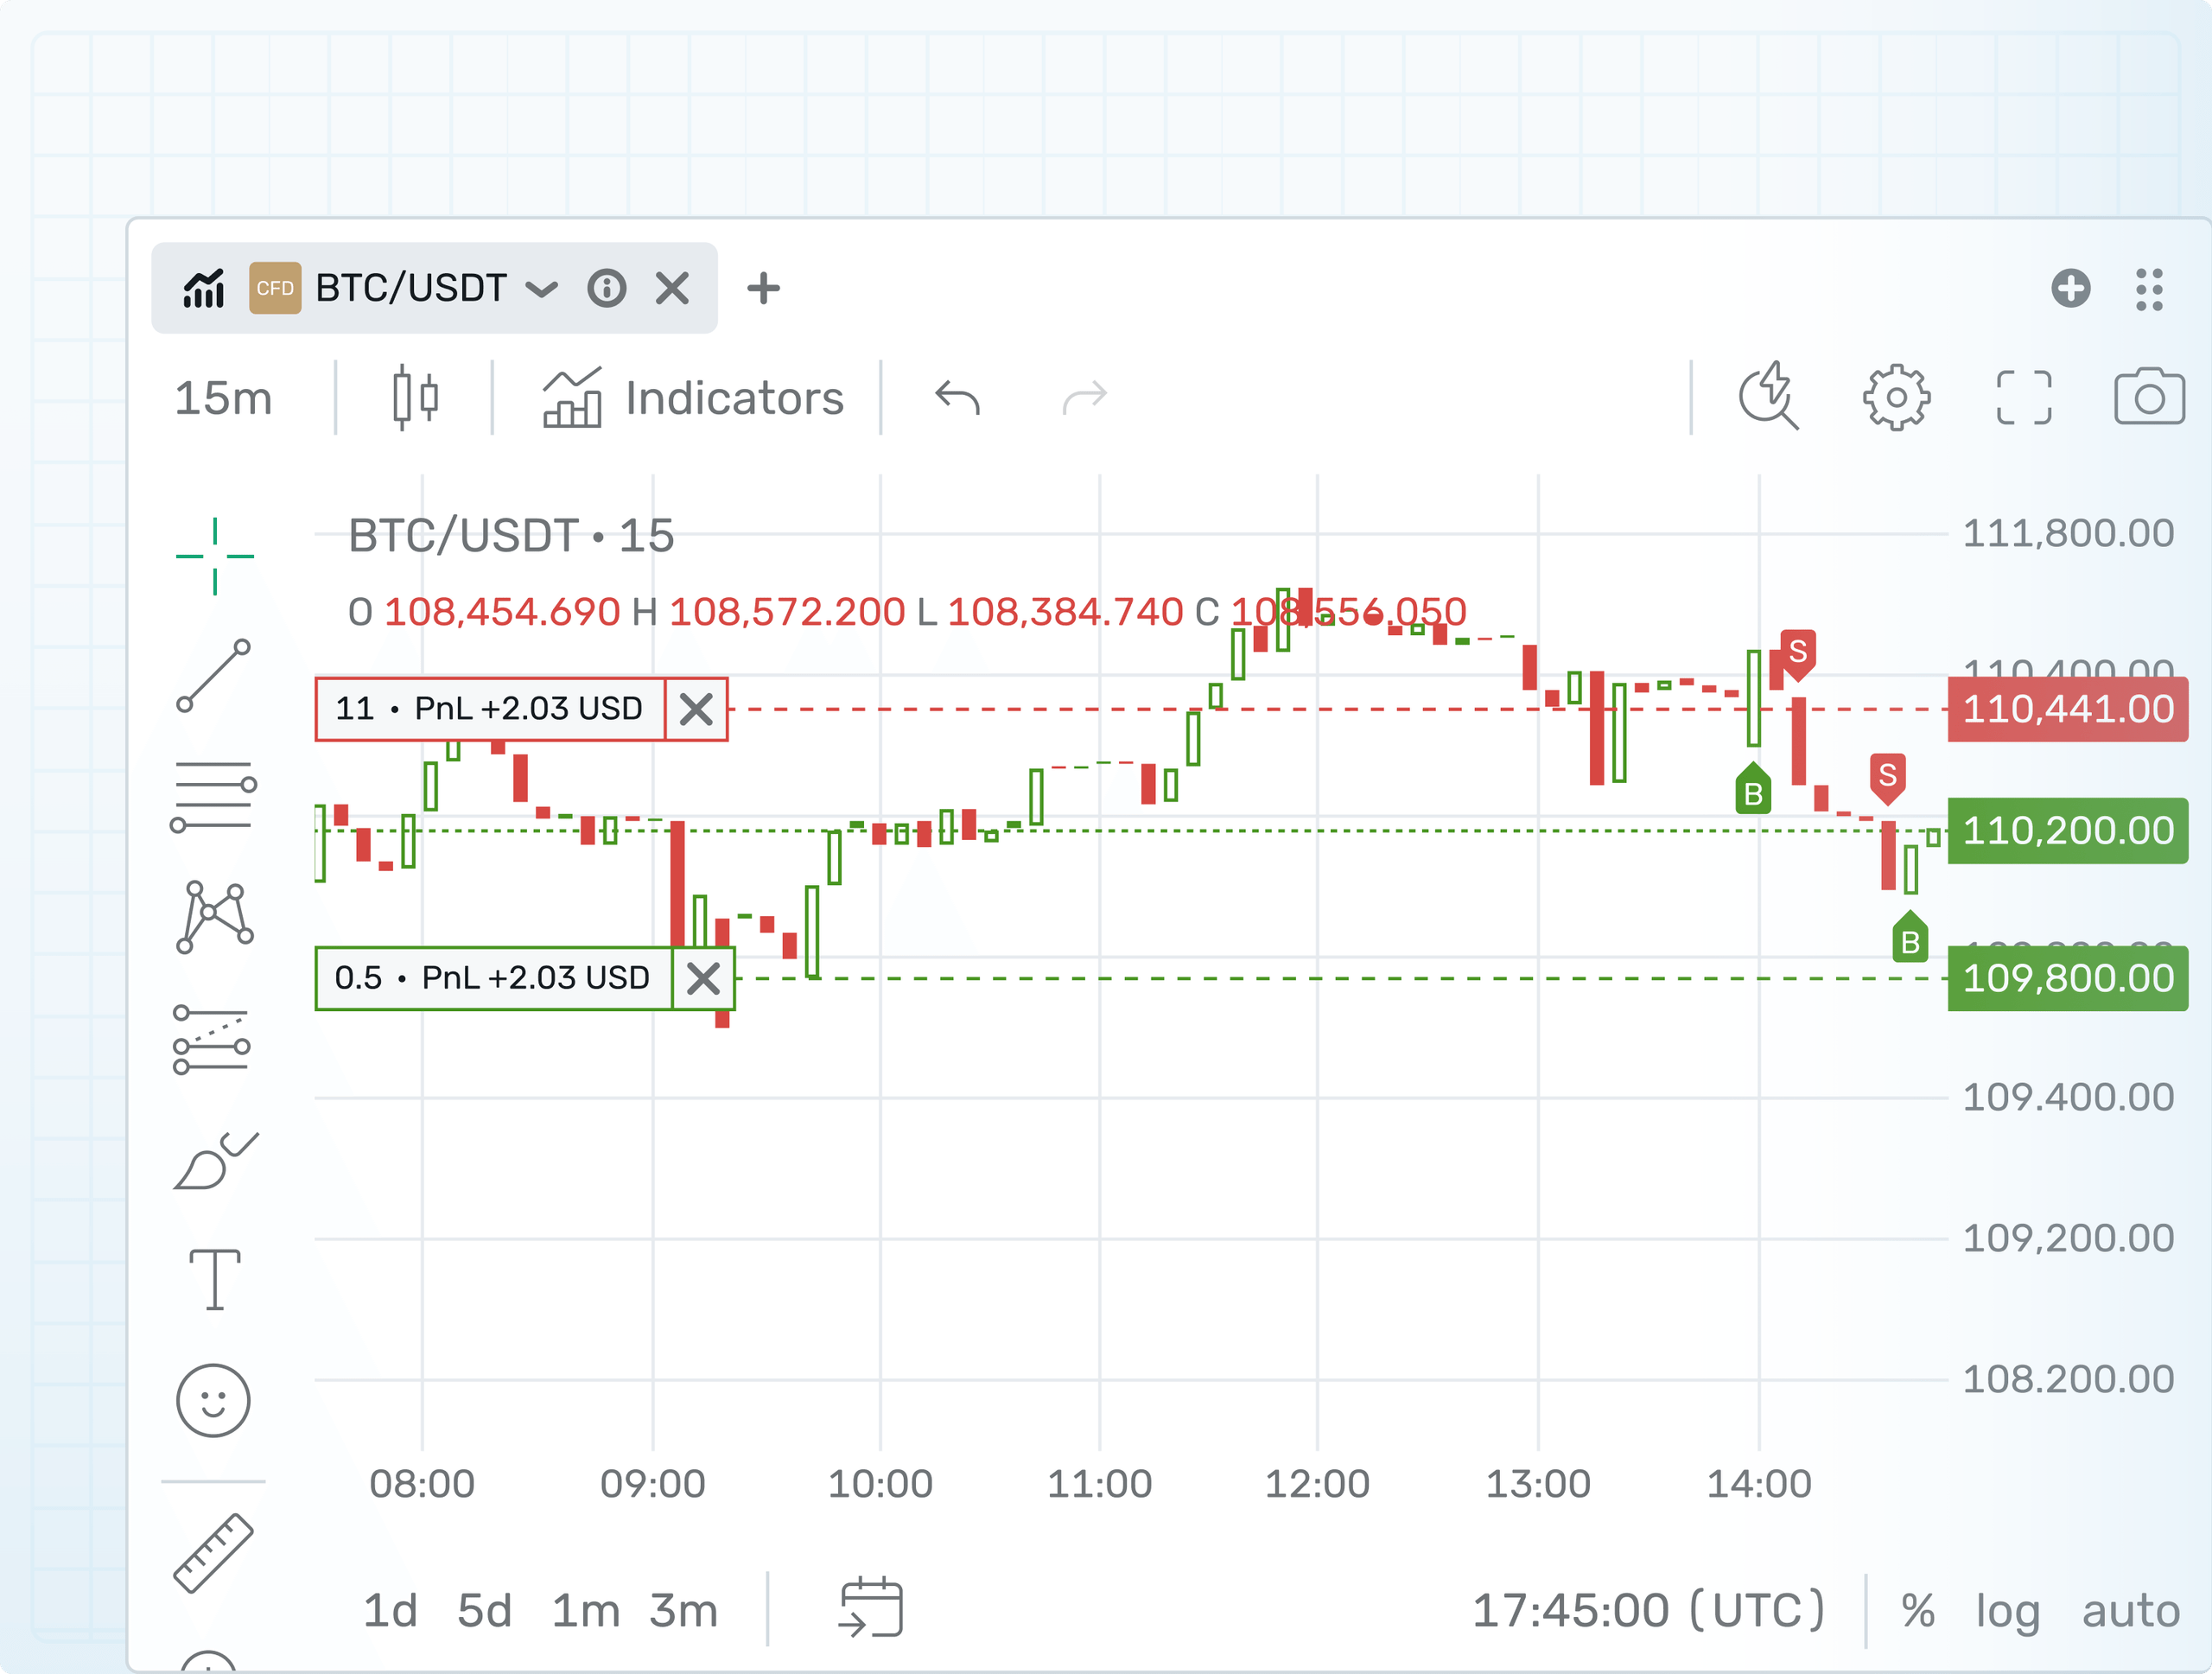
Task: Open the BTC/USDT info icon
Action: [607, 288]
